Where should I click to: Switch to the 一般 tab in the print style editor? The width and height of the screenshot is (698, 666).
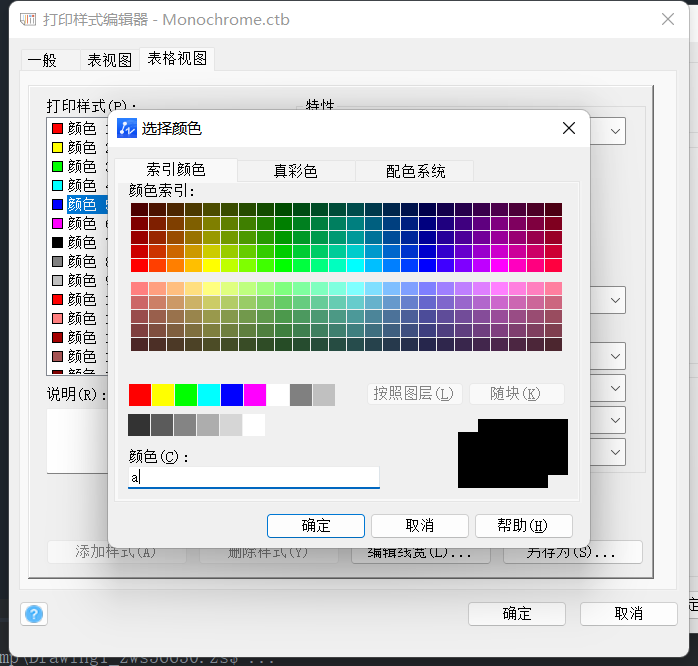pos(50,60)
